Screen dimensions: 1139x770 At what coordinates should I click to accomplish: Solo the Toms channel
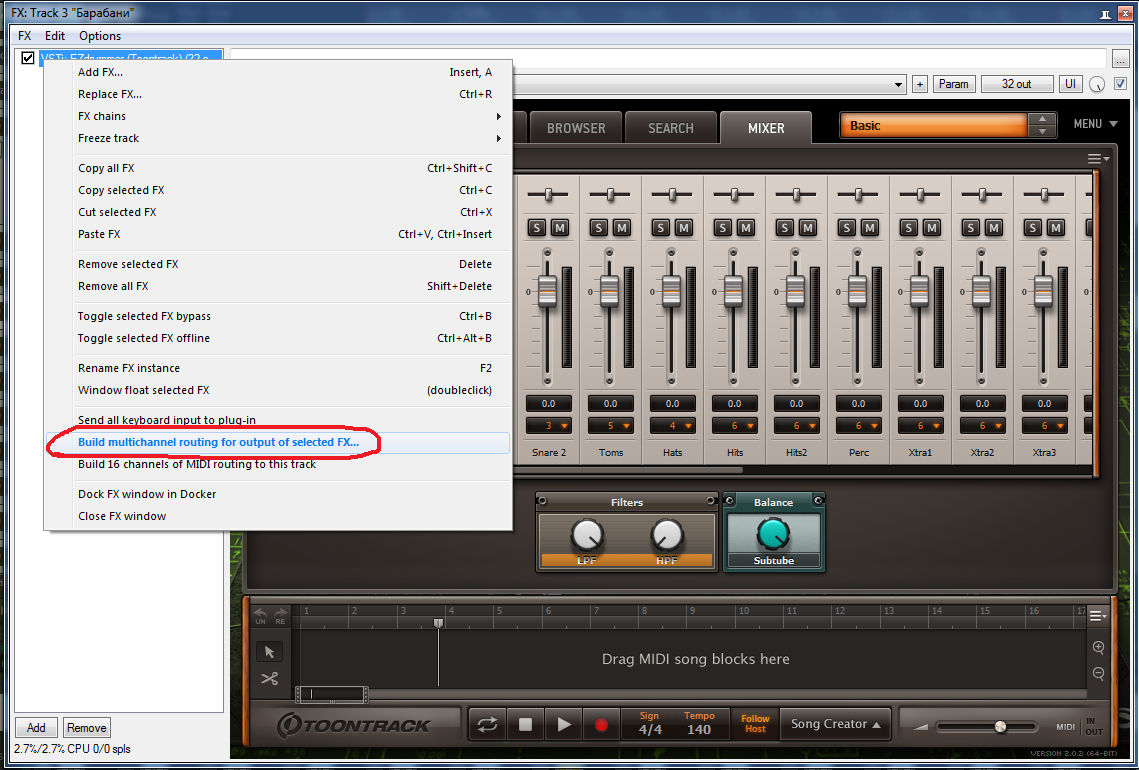(x=599, y=227)
